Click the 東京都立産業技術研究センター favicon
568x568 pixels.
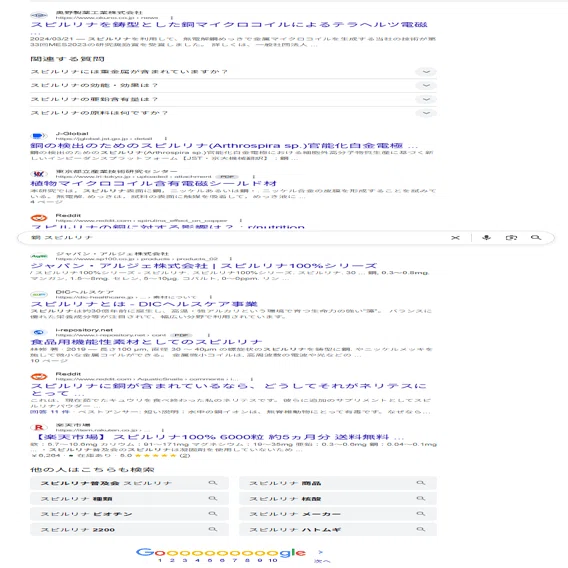point(39,174)
